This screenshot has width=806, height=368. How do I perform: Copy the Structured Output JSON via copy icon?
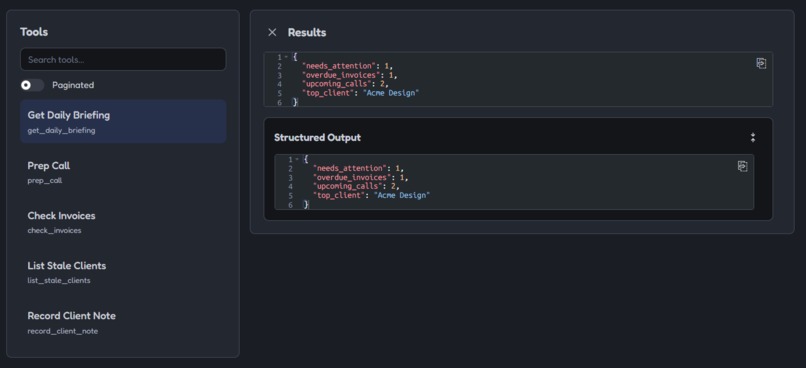coord(742,166)
